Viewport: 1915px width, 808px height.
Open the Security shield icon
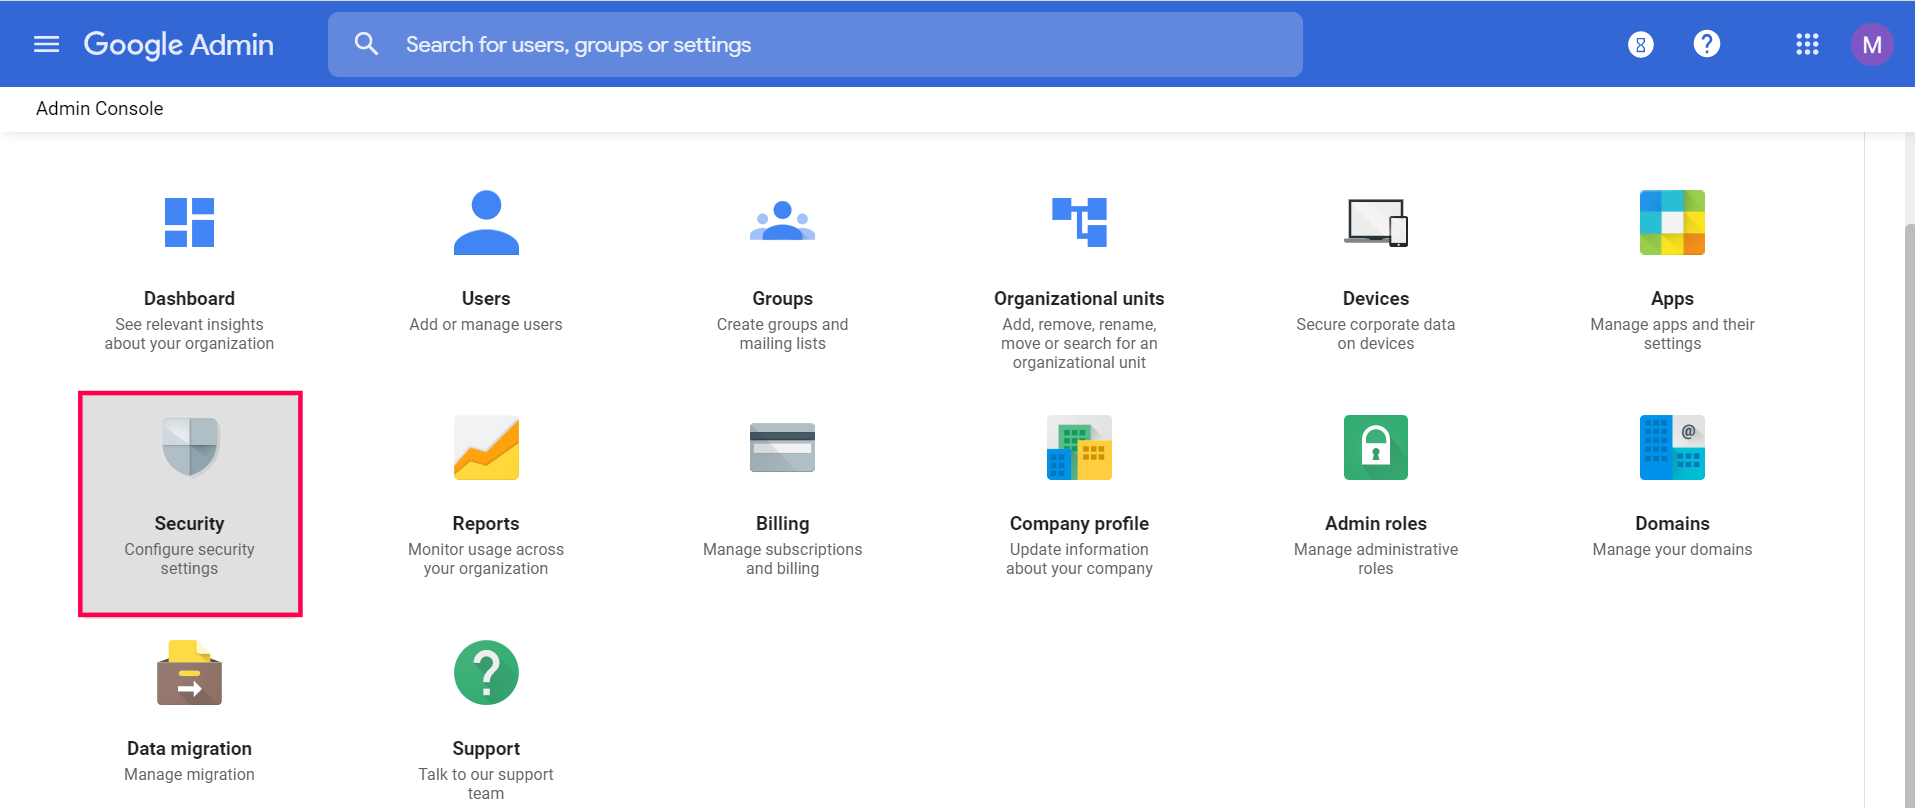click(189, 447)
